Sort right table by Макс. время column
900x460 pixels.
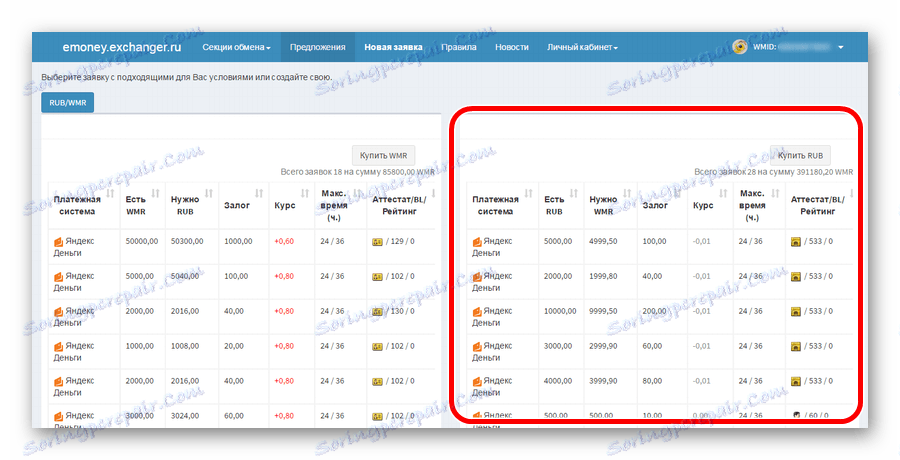coord(775,194)
